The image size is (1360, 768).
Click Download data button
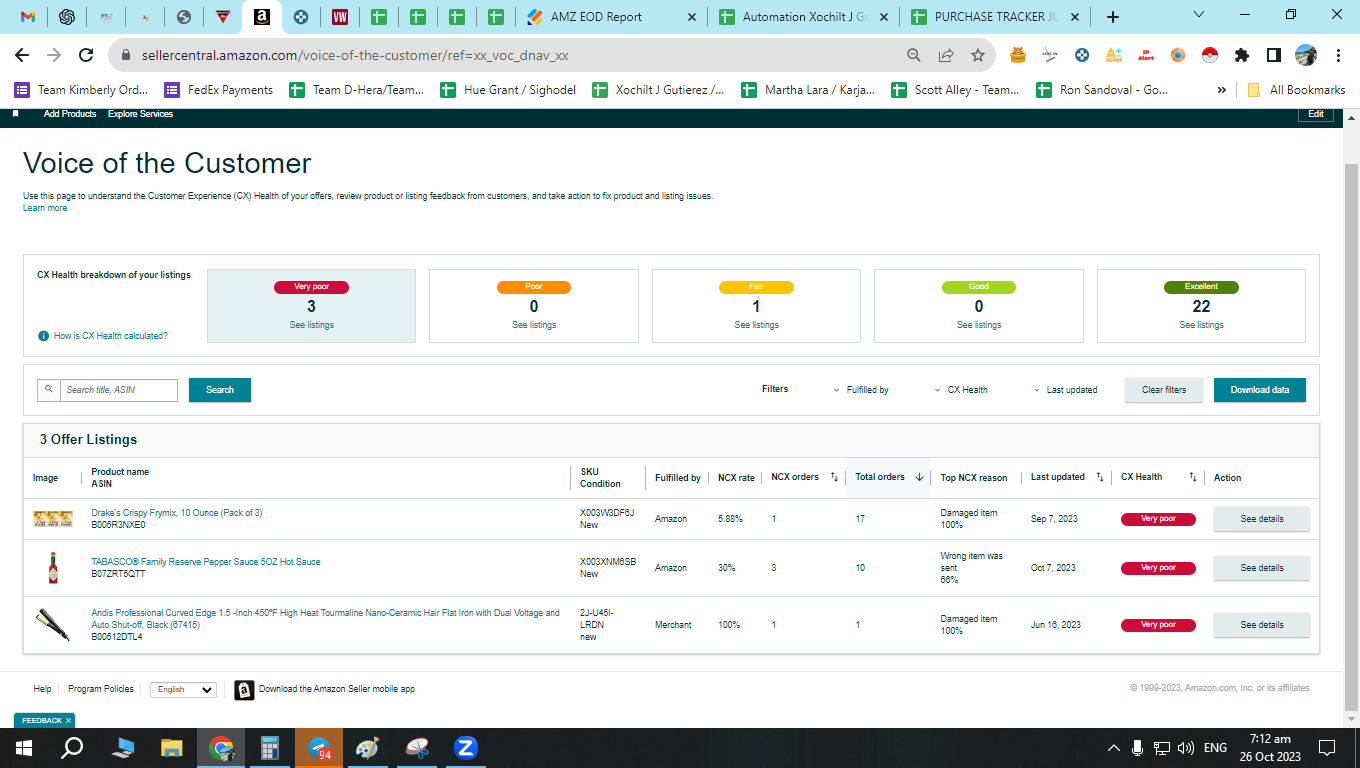[x=1260, y=390]
